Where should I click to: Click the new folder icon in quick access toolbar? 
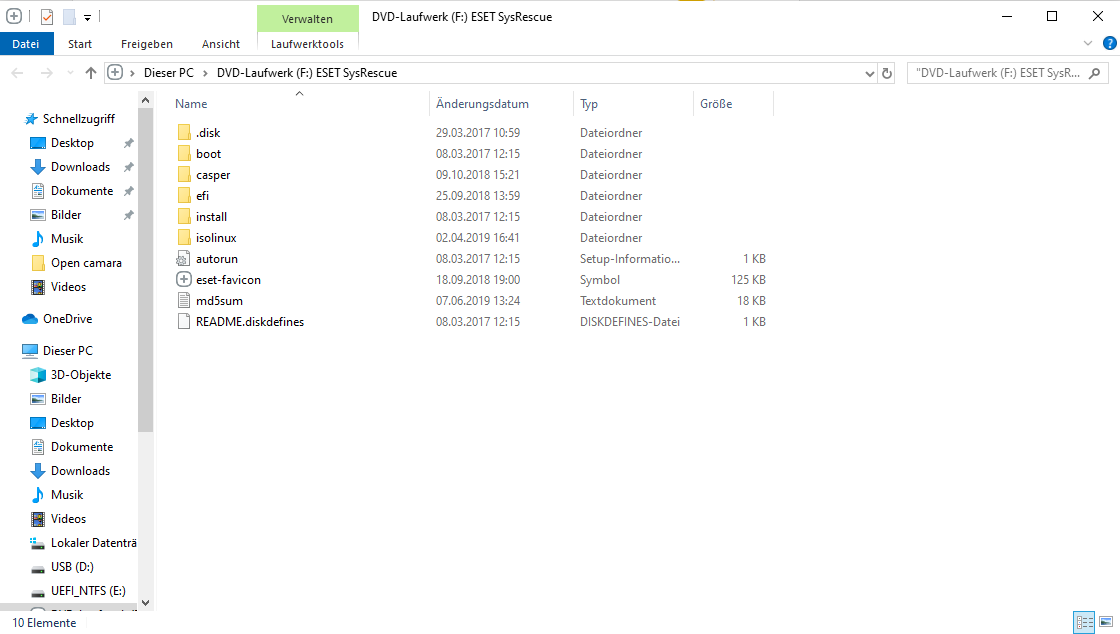(69, 16)
